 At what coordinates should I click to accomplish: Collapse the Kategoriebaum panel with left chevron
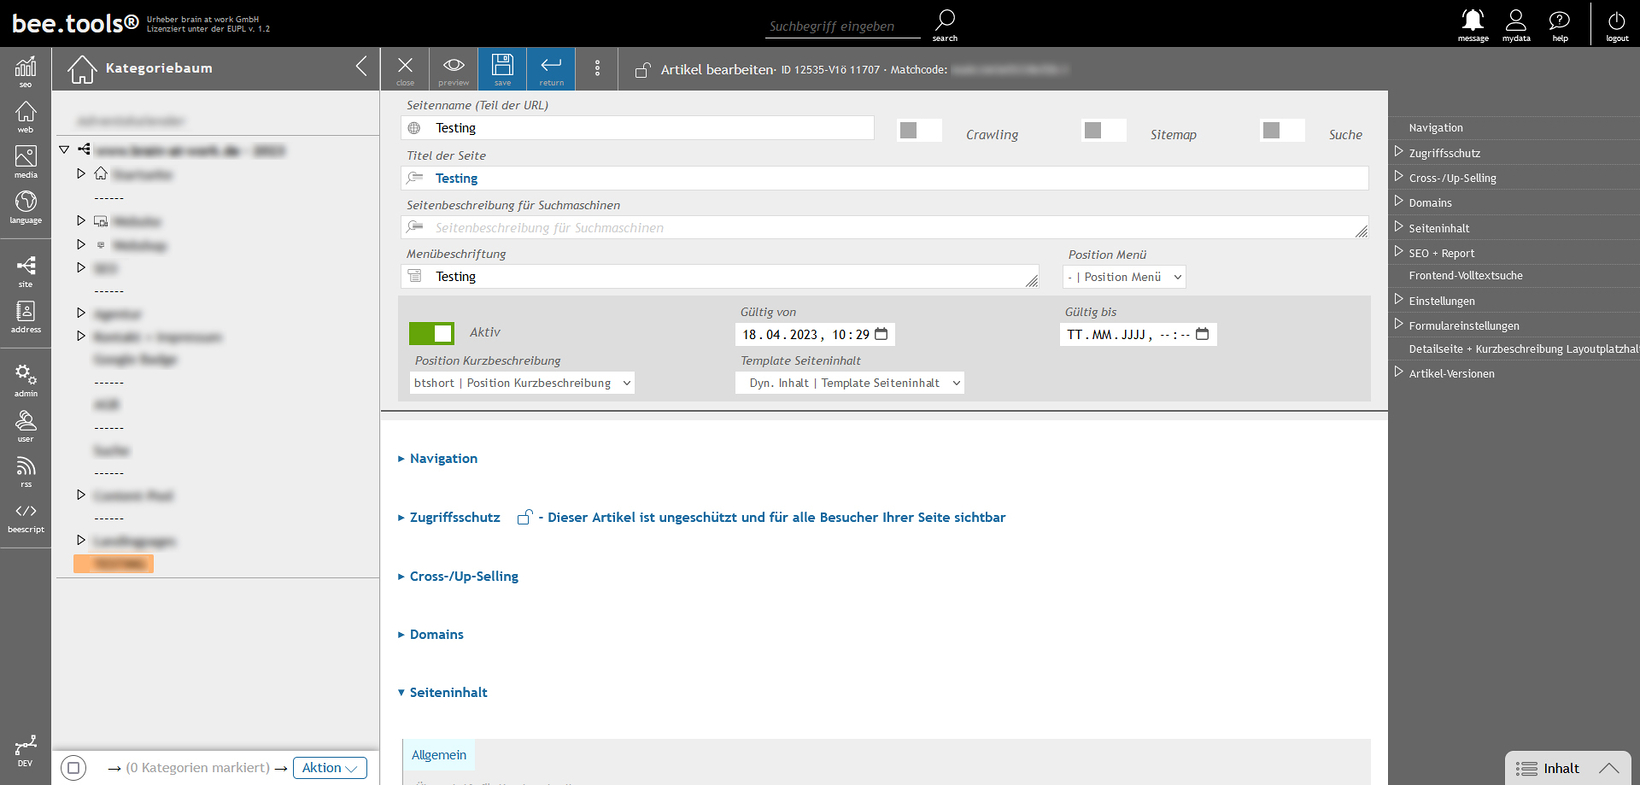[x=361, y=67]
